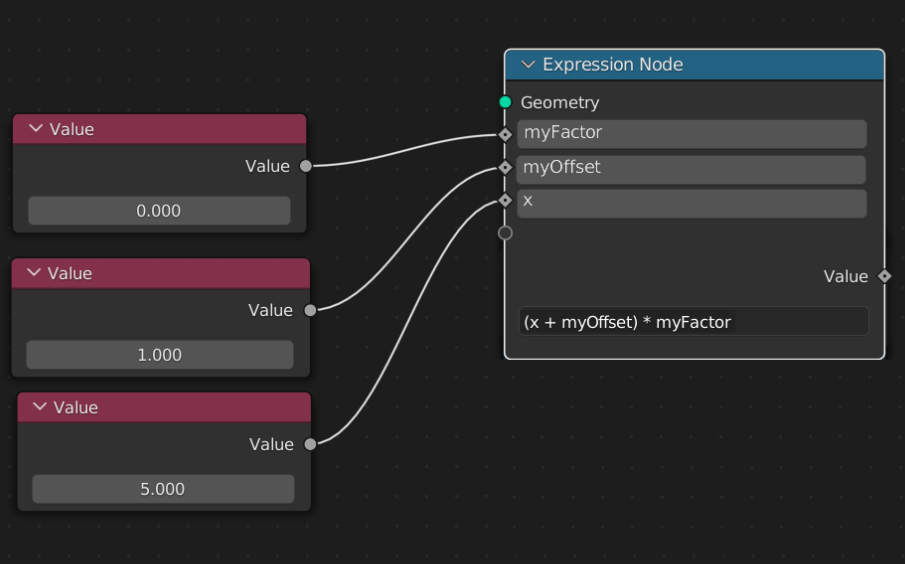The width and height of the screenshot is (905, 564).
Task: Select the Expression Node title header
Action: point(694,65)
